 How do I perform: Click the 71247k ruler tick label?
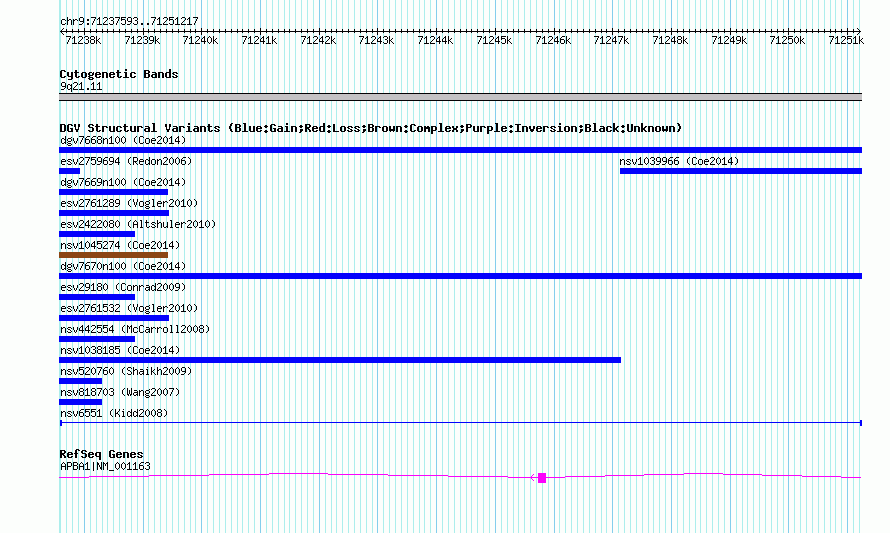click(x=611, y=40)
